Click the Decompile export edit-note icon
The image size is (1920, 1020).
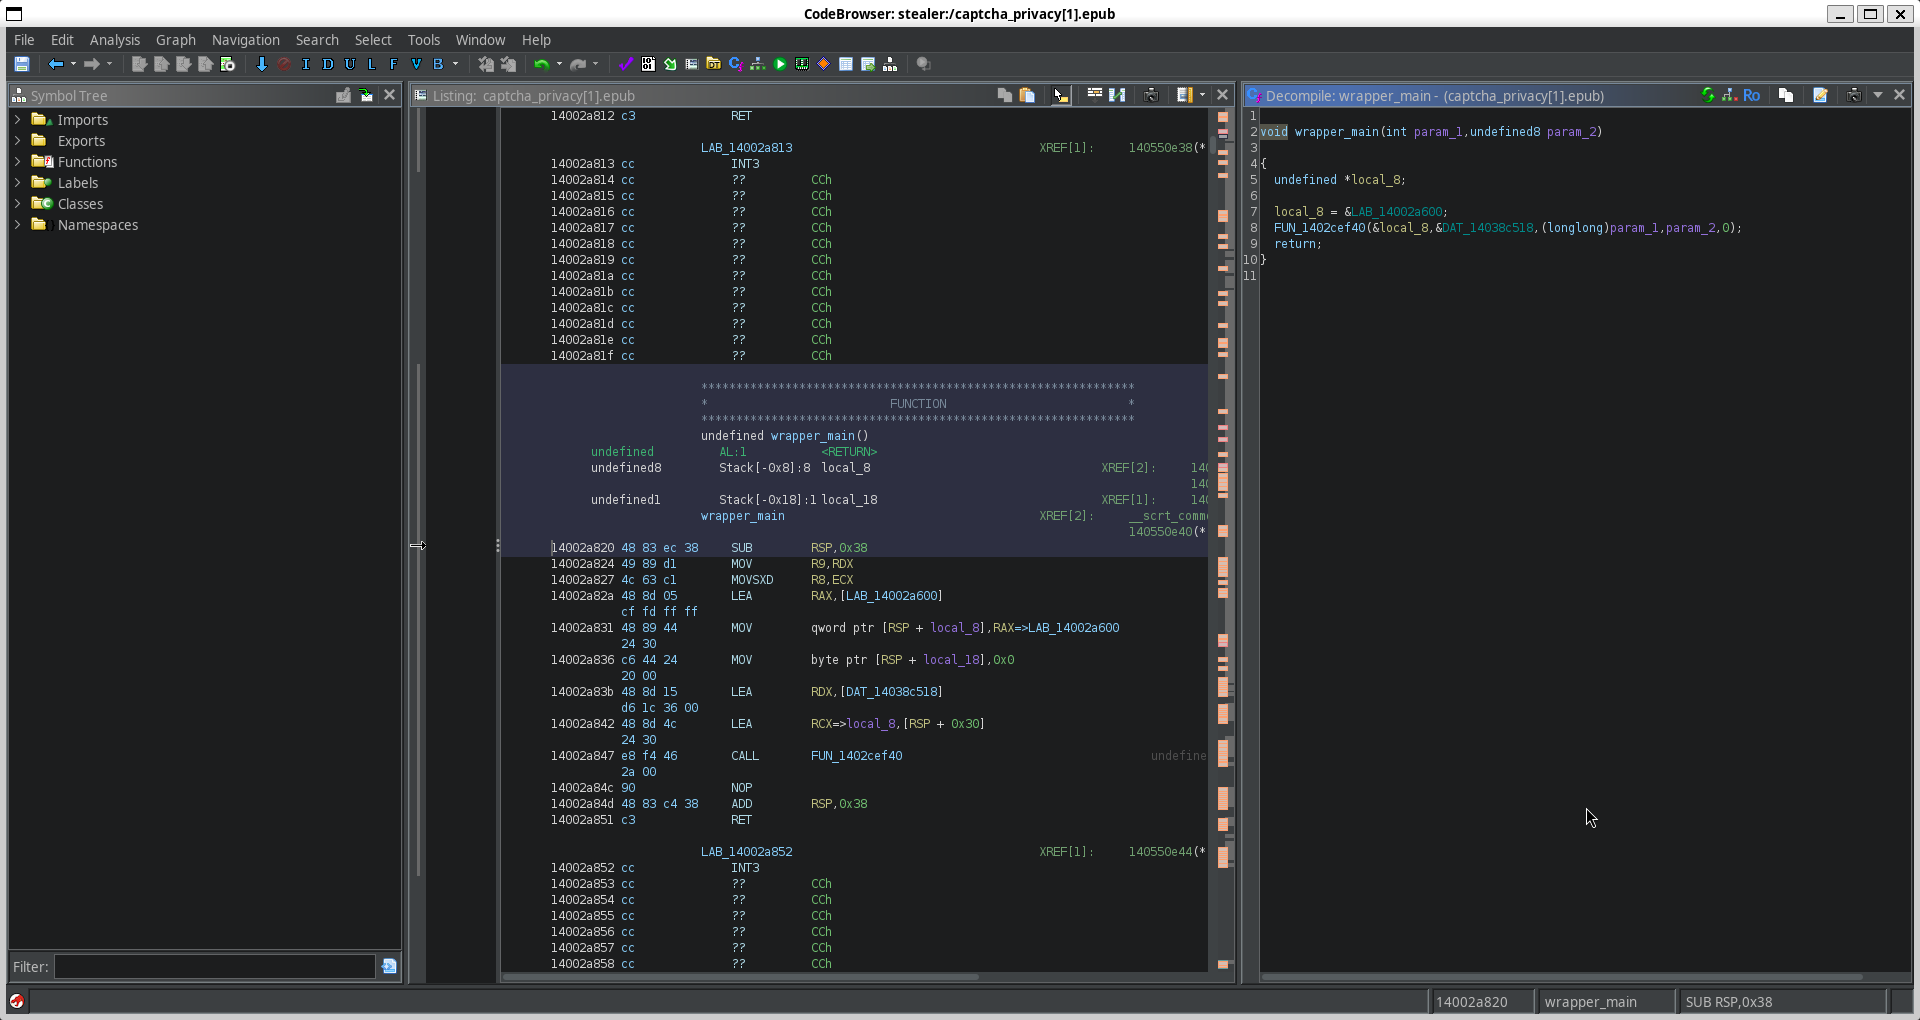point(1820,95)
